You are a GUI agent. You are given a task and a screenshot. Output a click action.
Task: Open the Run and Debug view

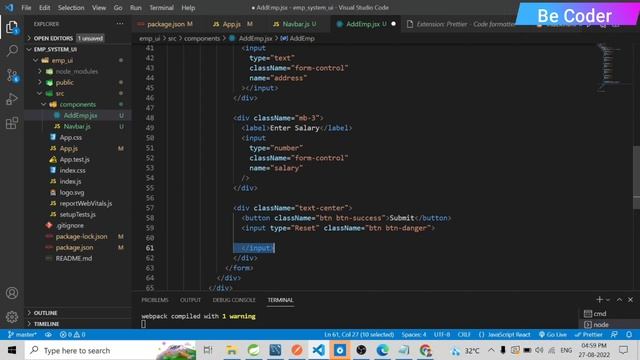click(12, 99)
